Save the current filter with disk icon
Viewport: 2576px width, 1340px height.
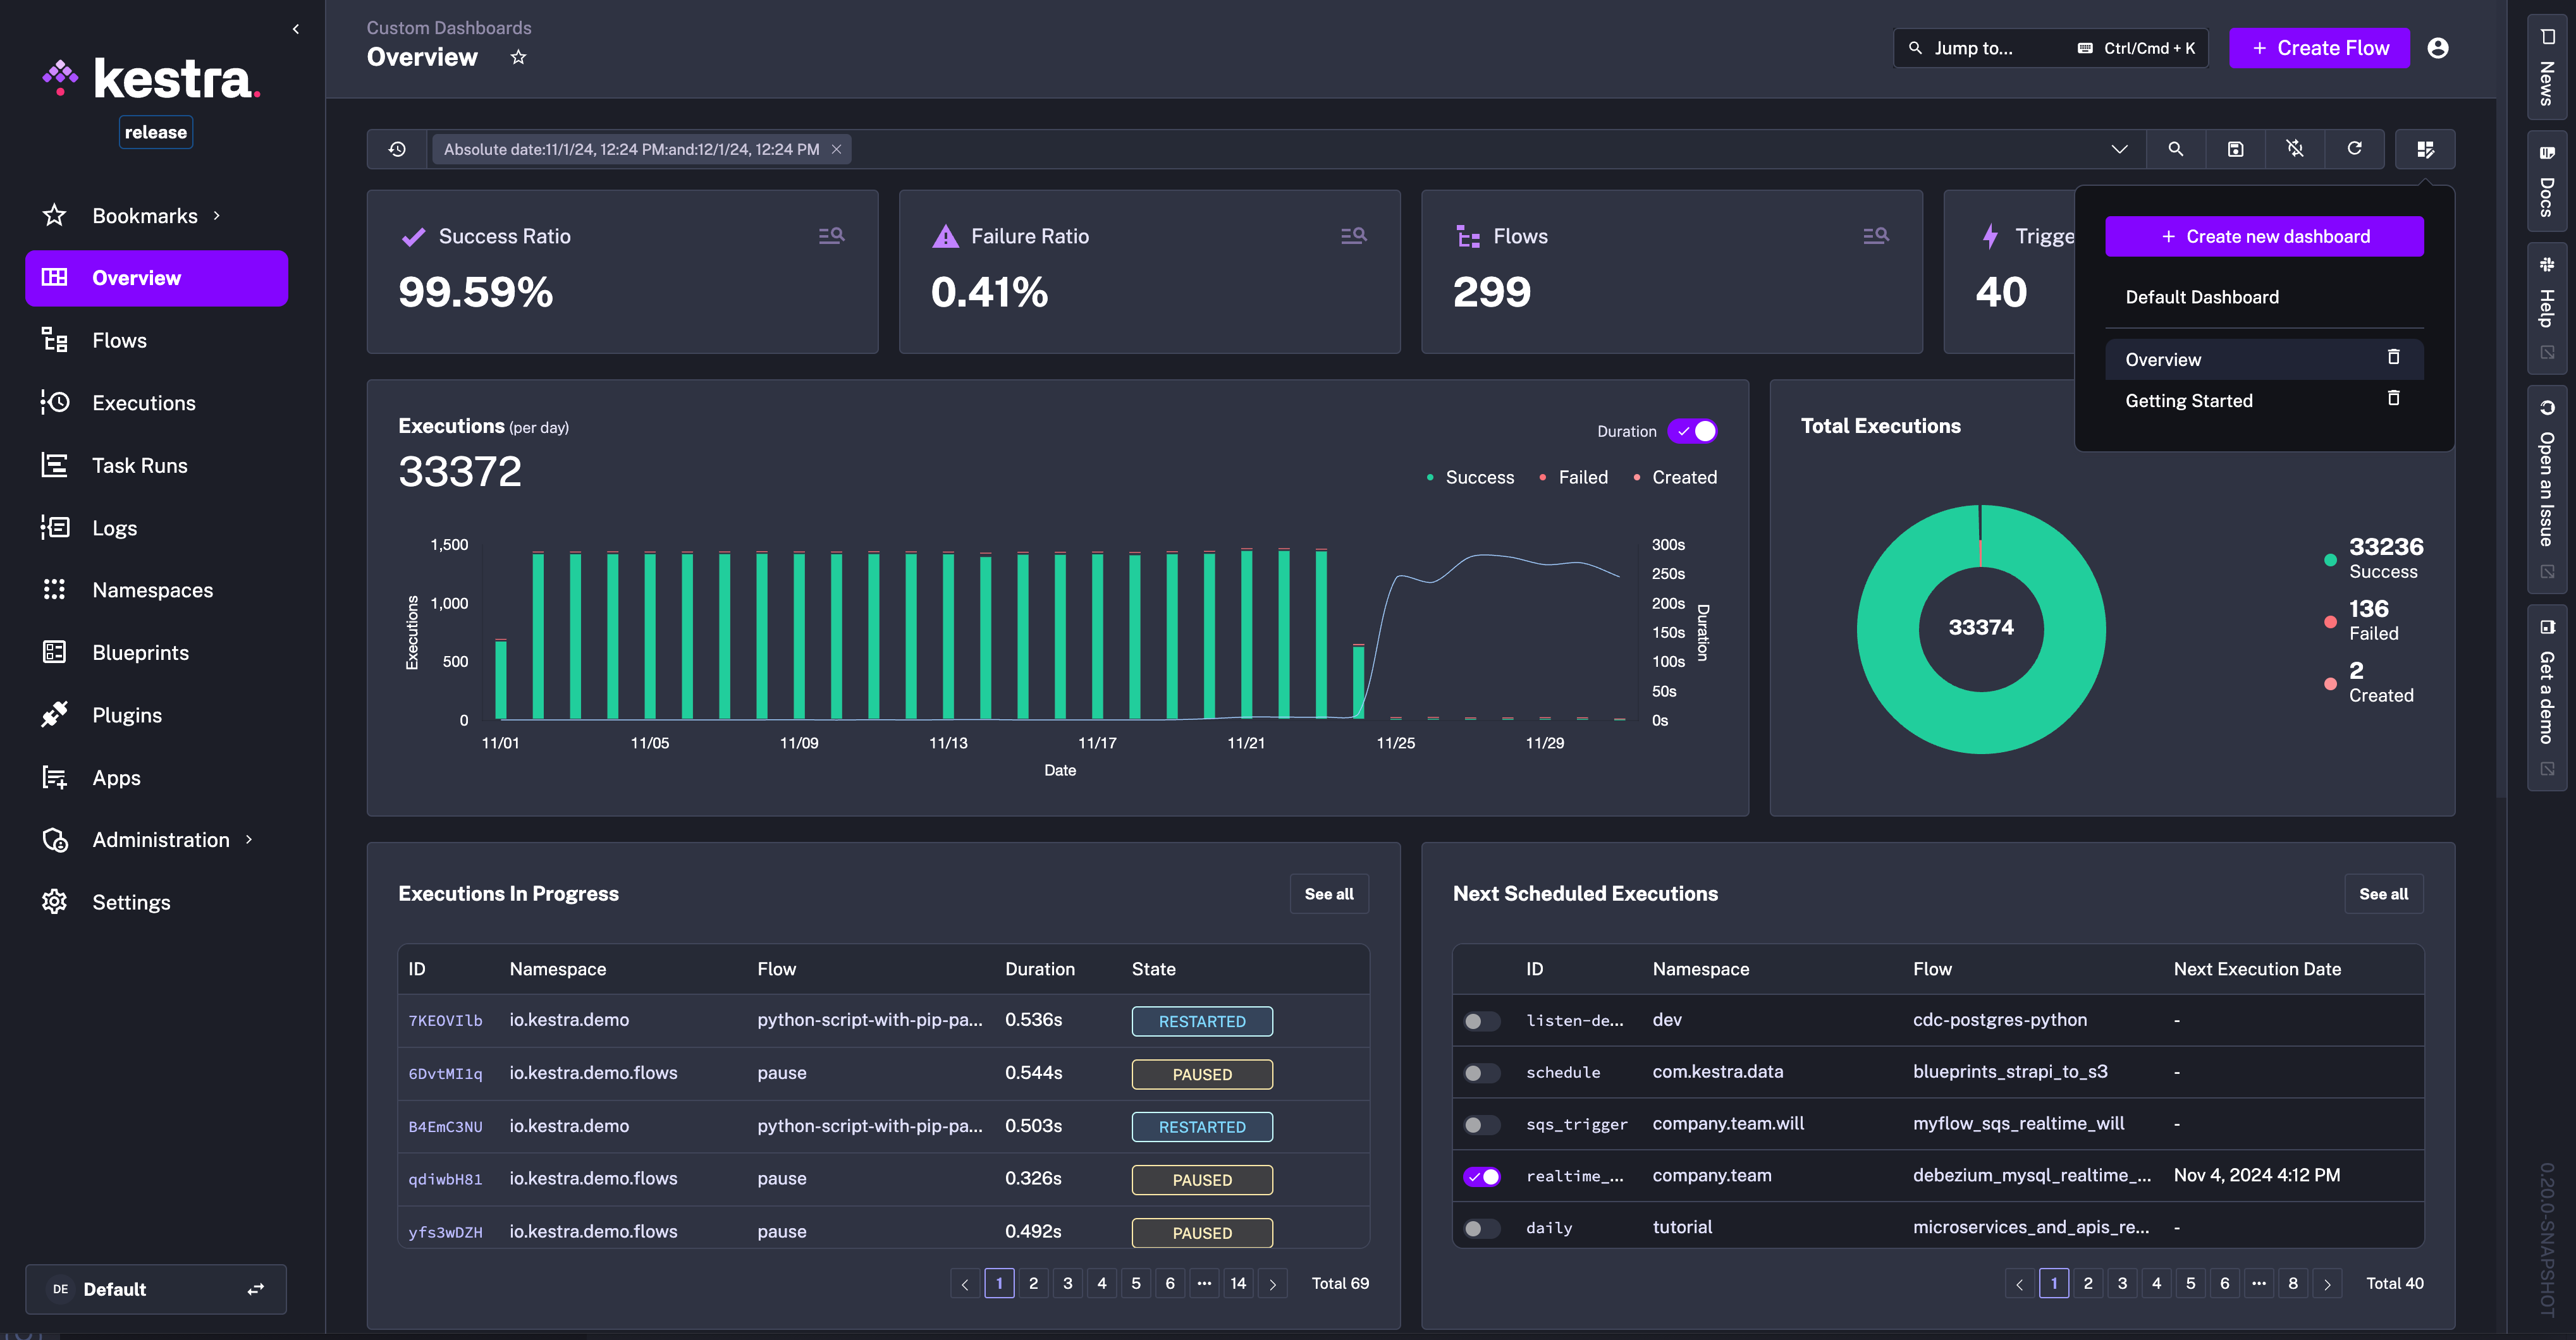click(x=2235, y=149)
